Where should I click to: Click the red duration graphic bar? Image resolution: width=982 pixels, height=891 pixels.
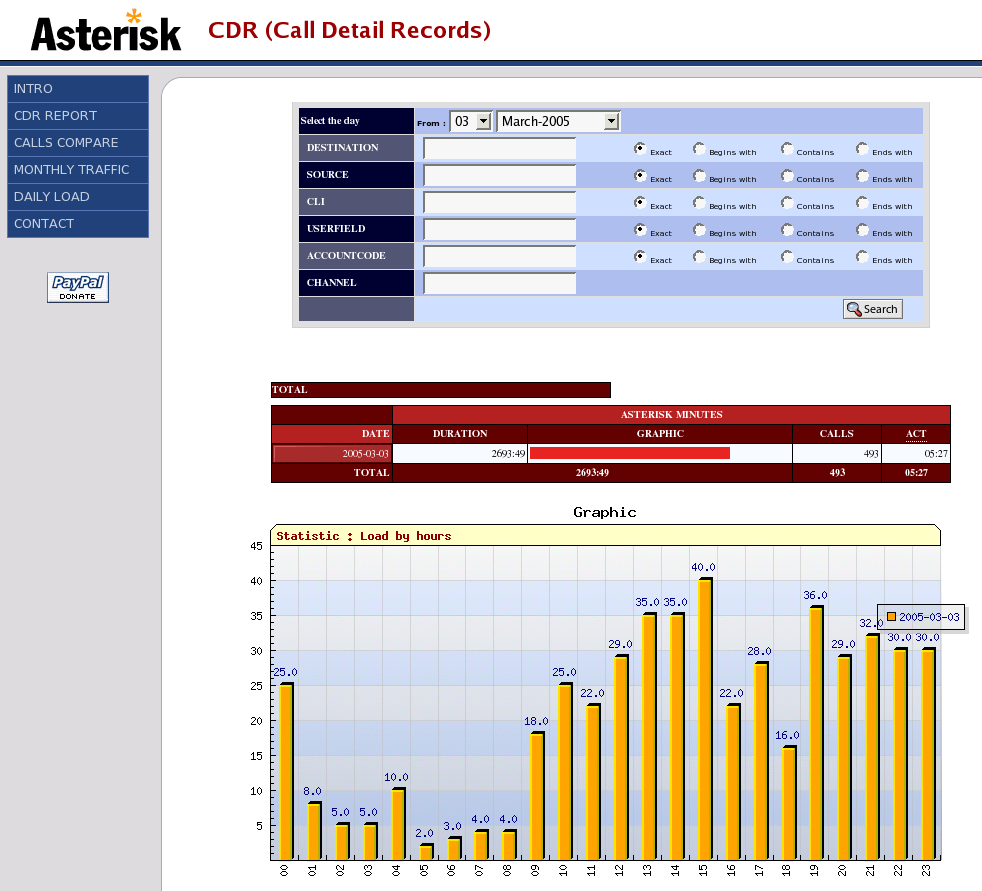pyautogui.click(x=630, y=453)
